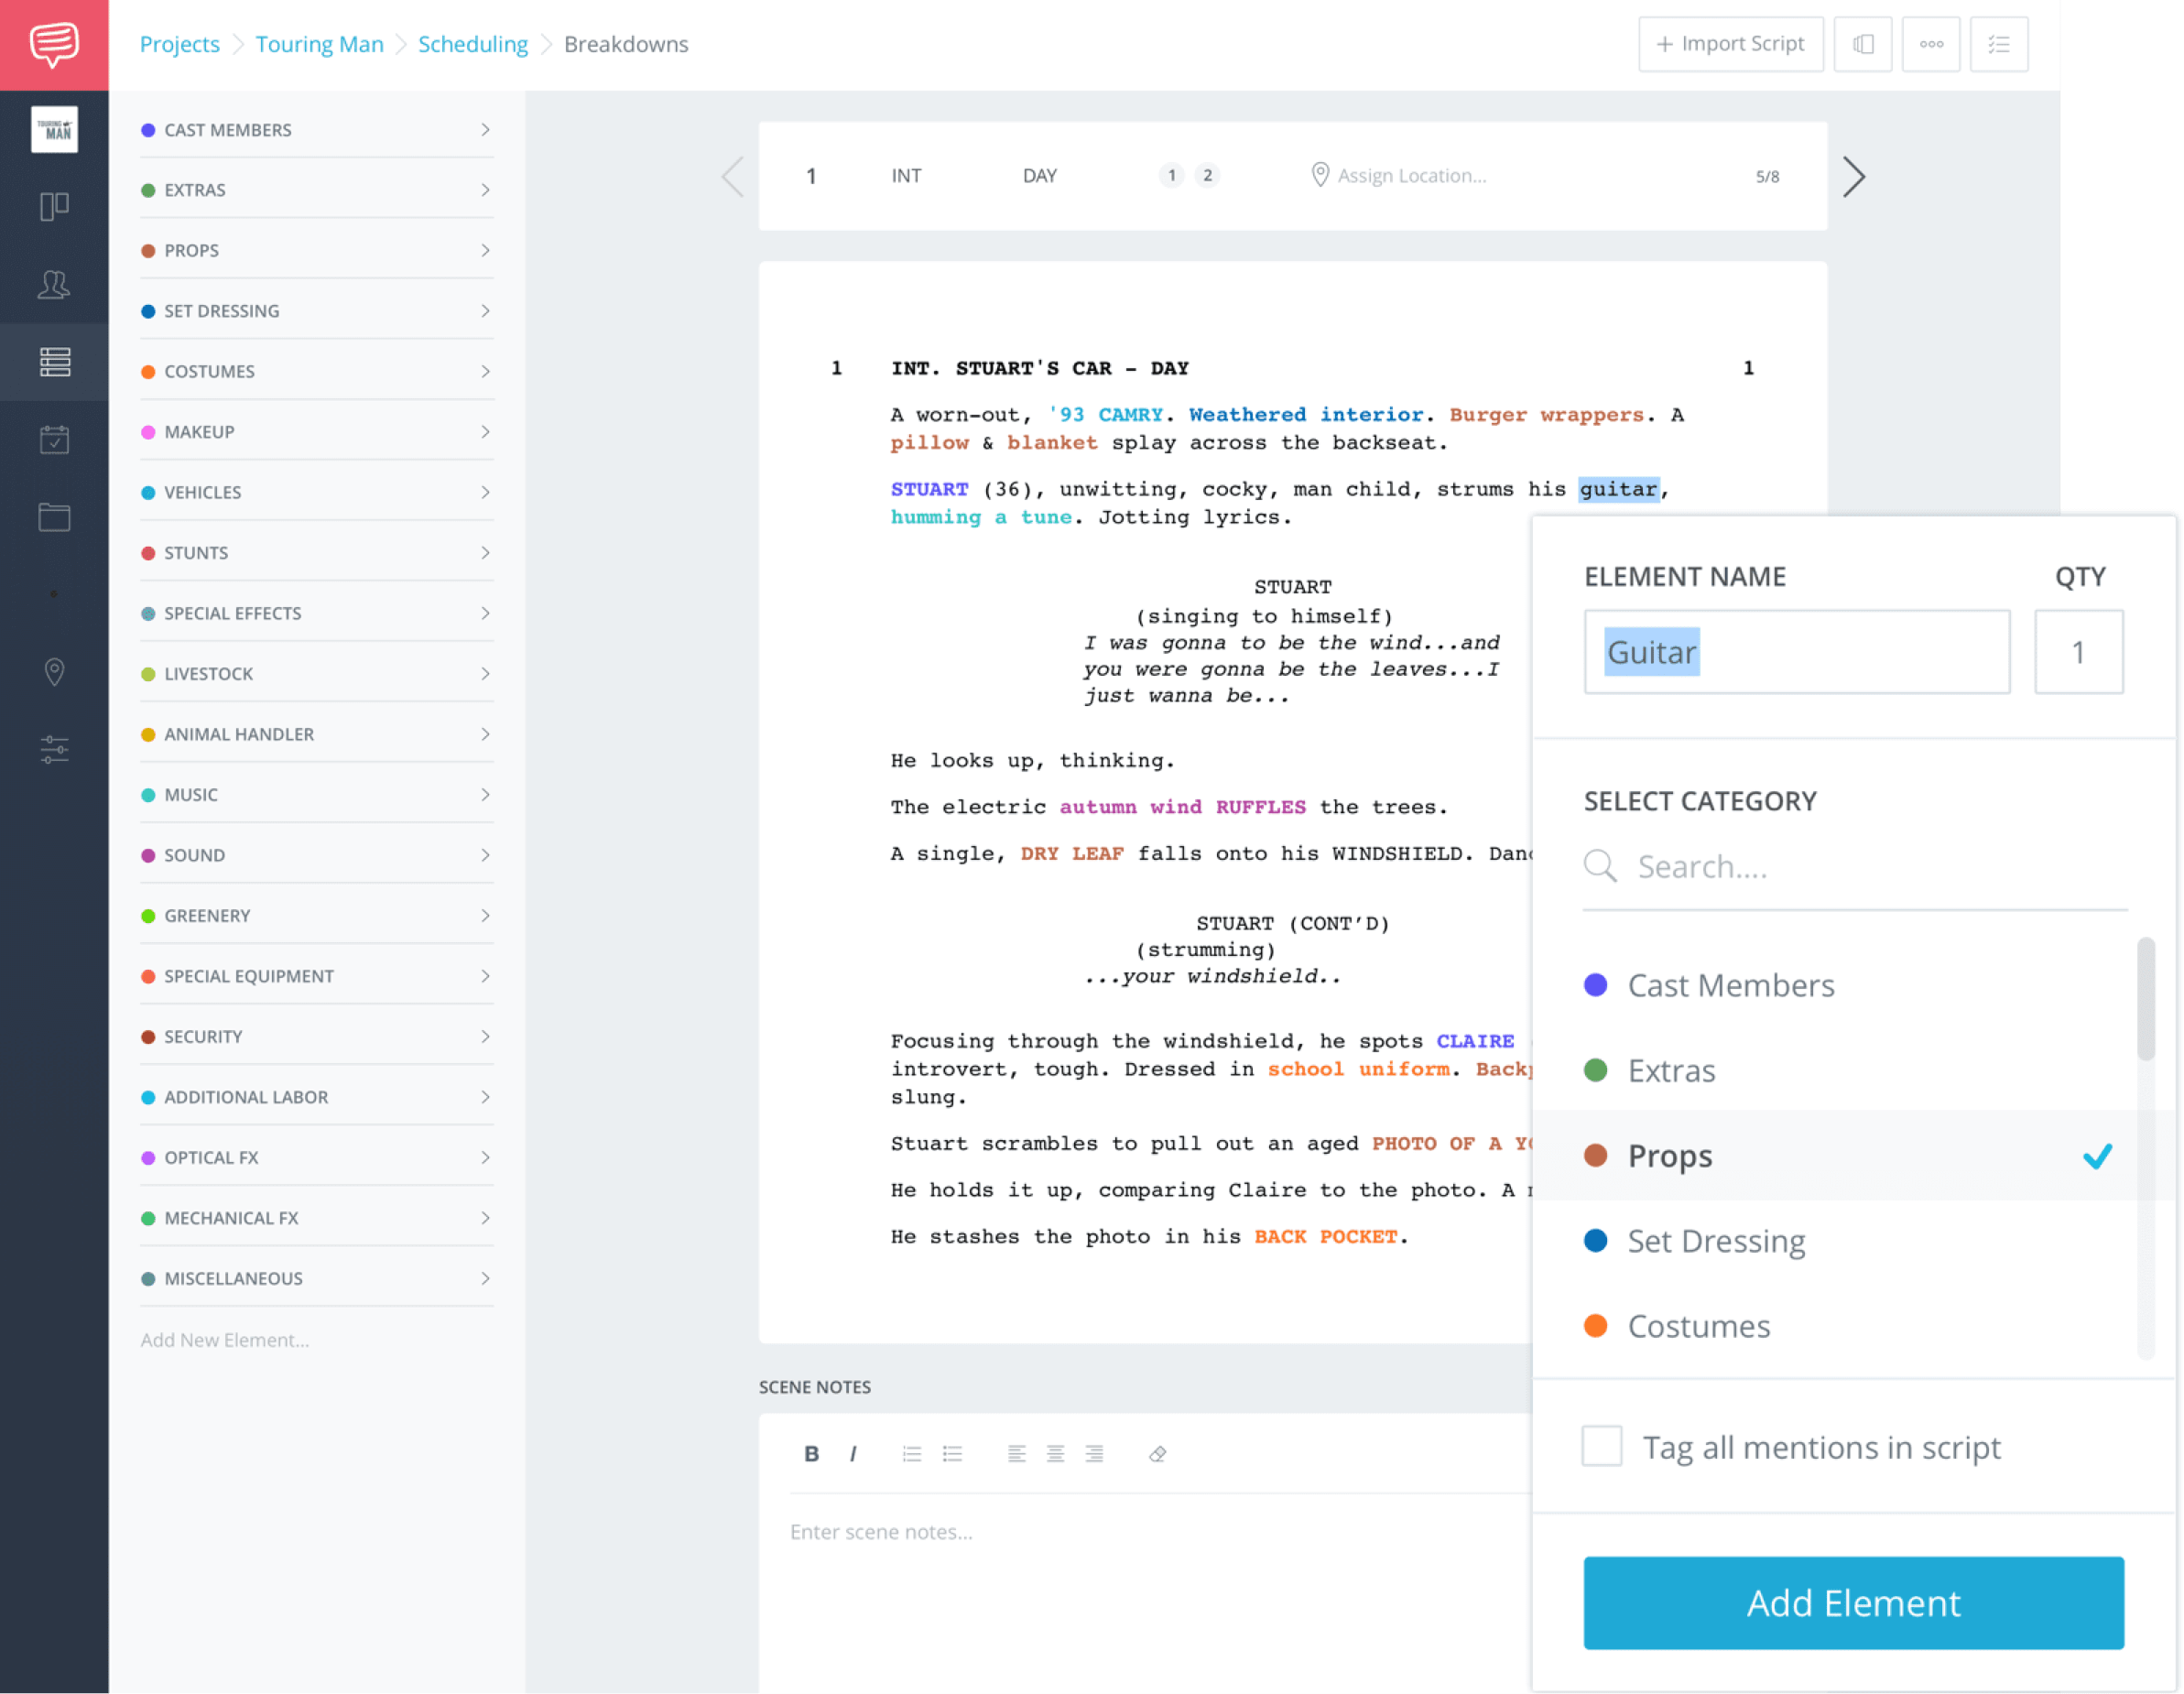Toggle italic in scene notes
The image size is (2184, 1694).
click(x=853, y=1454)
